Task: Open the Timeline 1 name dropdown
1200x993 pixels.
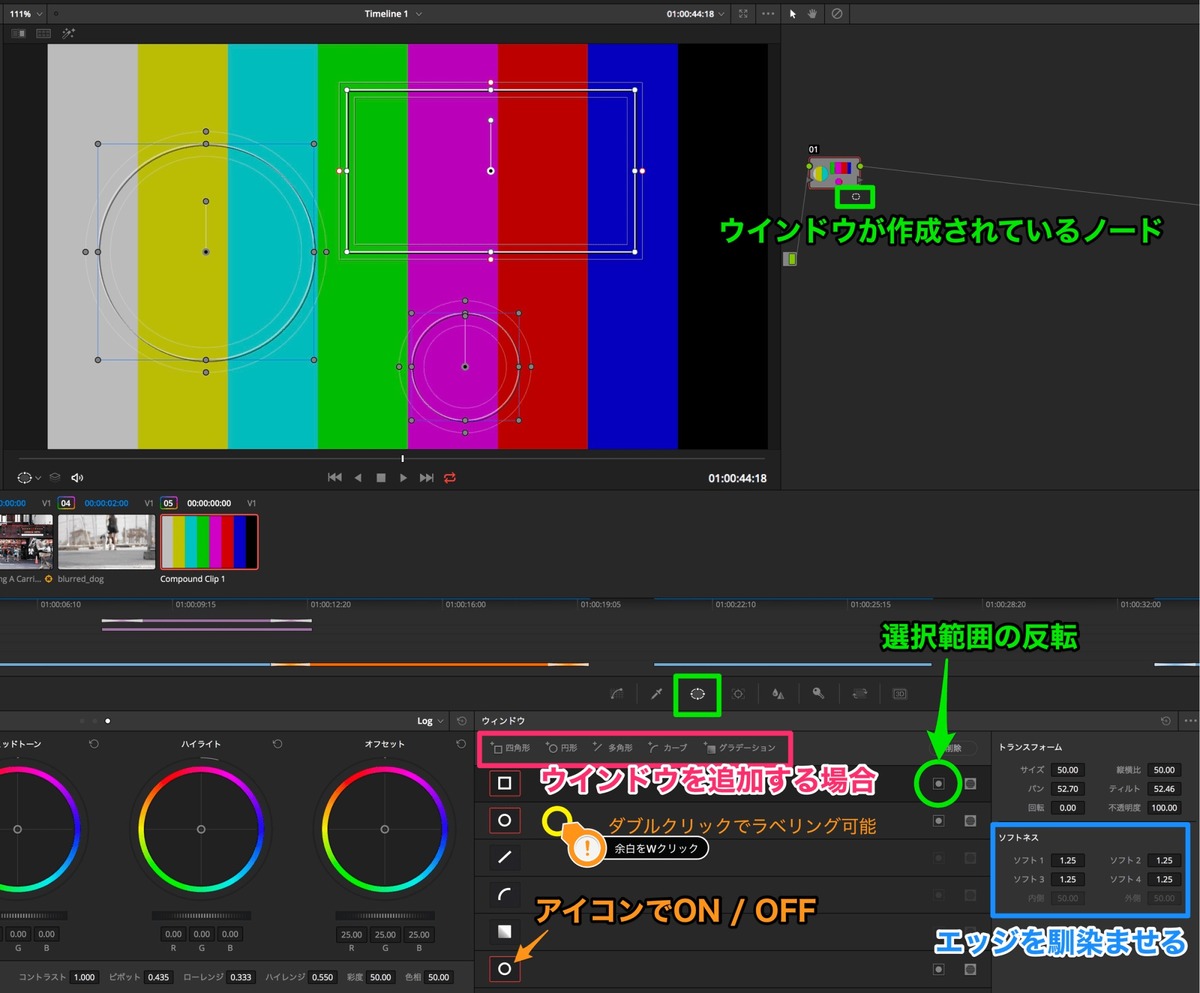Action: coord(394,14)
